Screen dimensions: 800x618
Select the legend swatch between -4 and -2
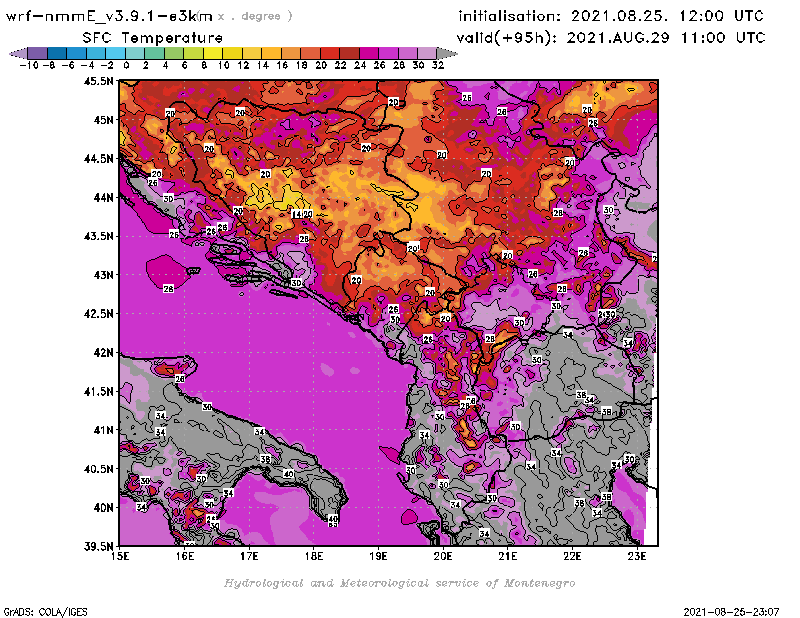[96, 53]
